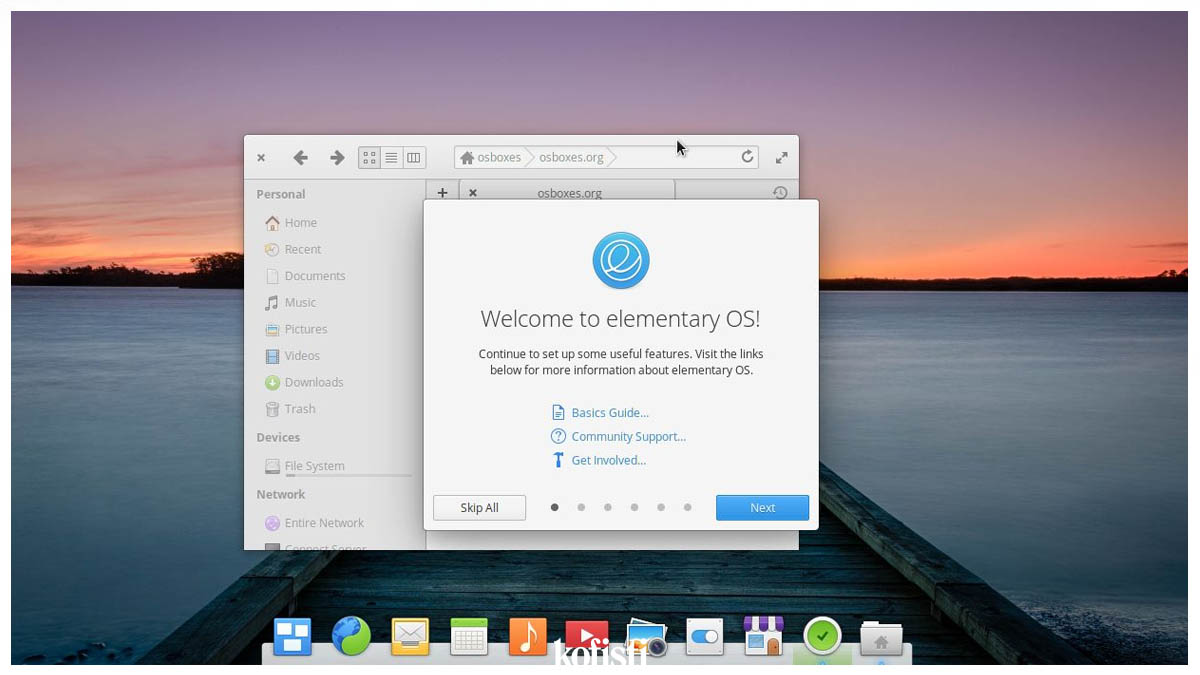This screenshot has height=675, width=1200.
Task: Select the osboxes.org tab in Files
Action: pos(569,193)
